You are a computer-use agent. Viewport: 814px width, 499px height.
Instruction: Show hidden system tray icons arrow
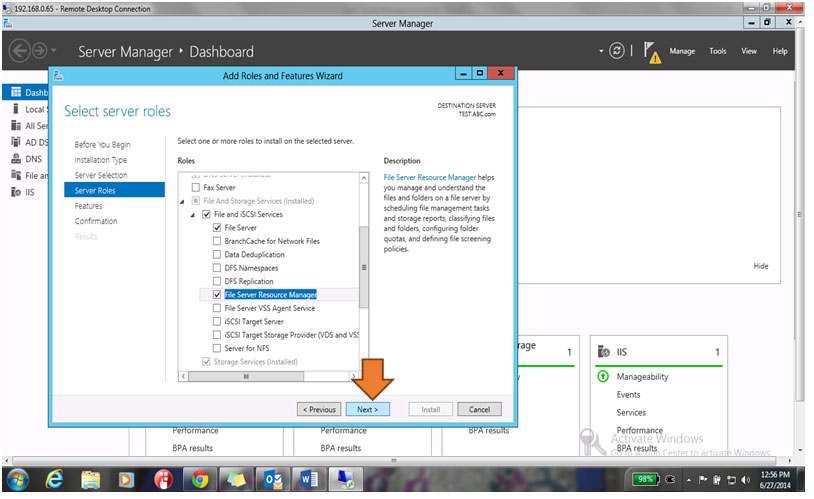(x=689, y=480)
